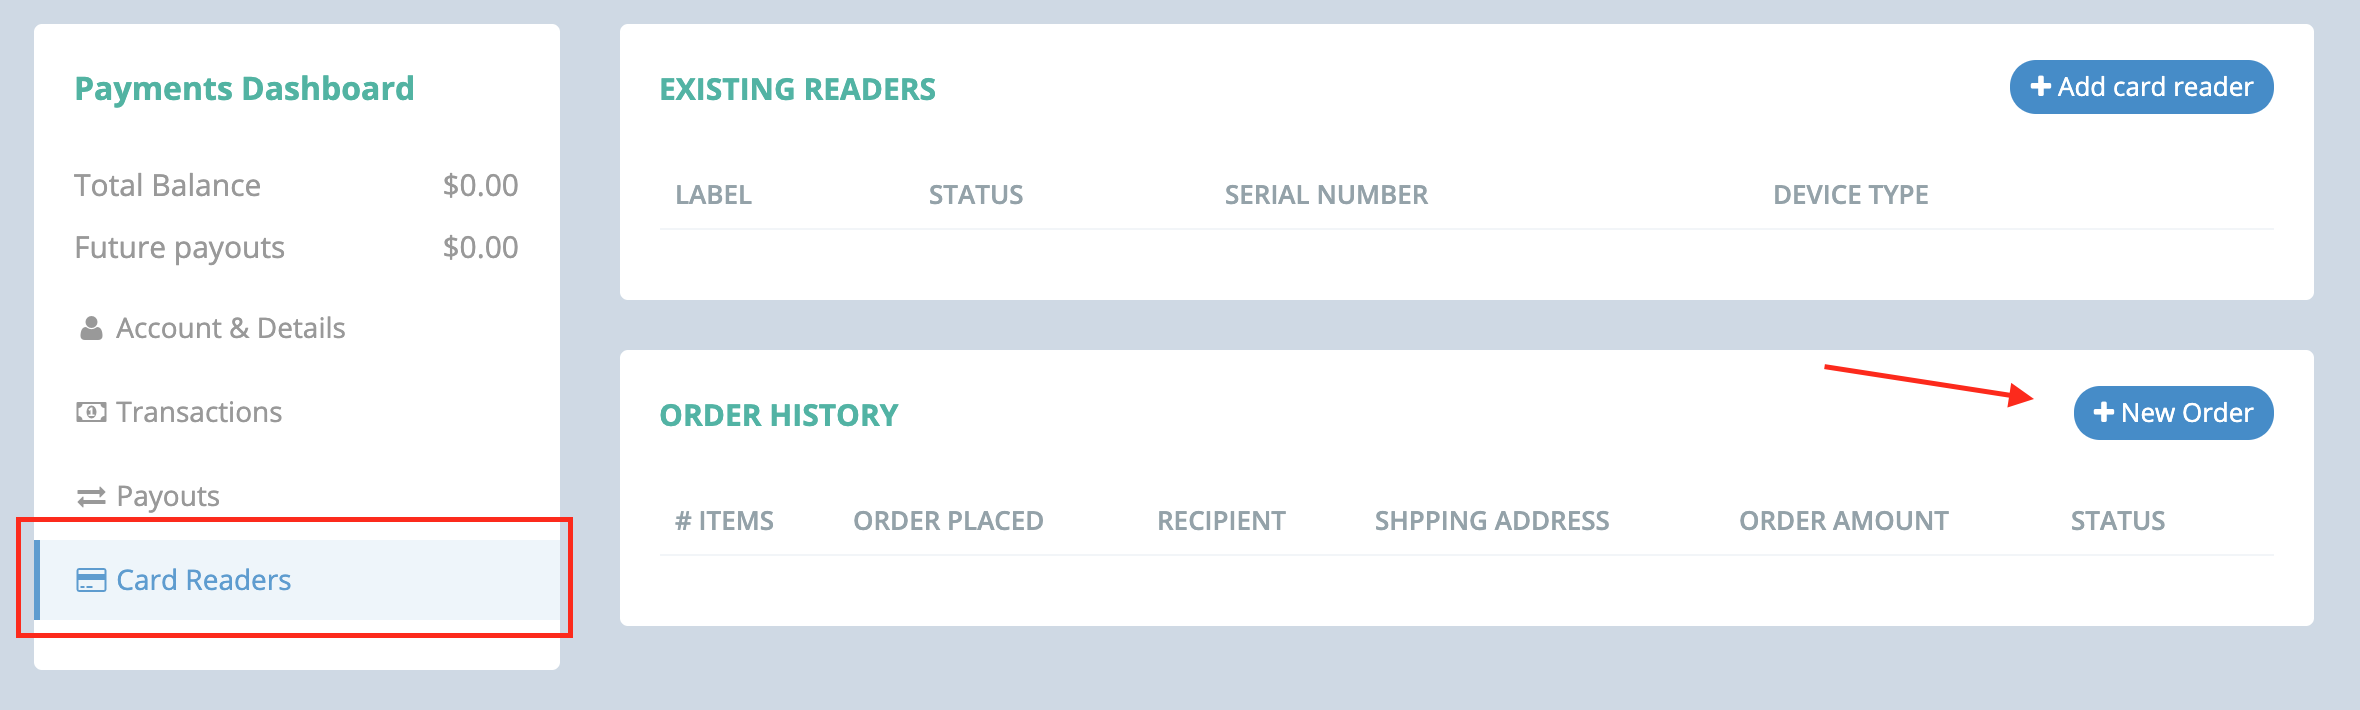Click the Card Readers credit card icon
The width and height of the screenshot is (2360, 710).
click(93, 580)
